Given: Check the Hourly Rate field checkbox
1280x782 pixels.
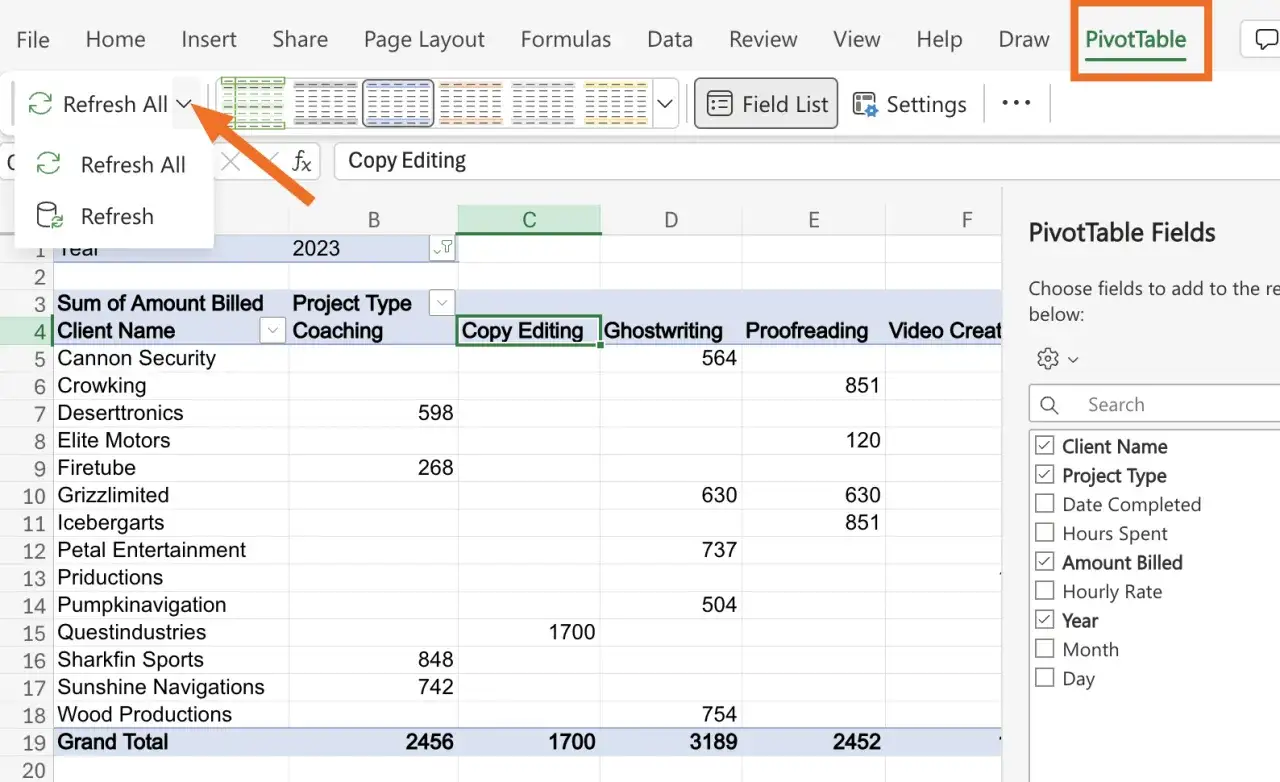Looking at the screenshot, I should [1045, 591].
